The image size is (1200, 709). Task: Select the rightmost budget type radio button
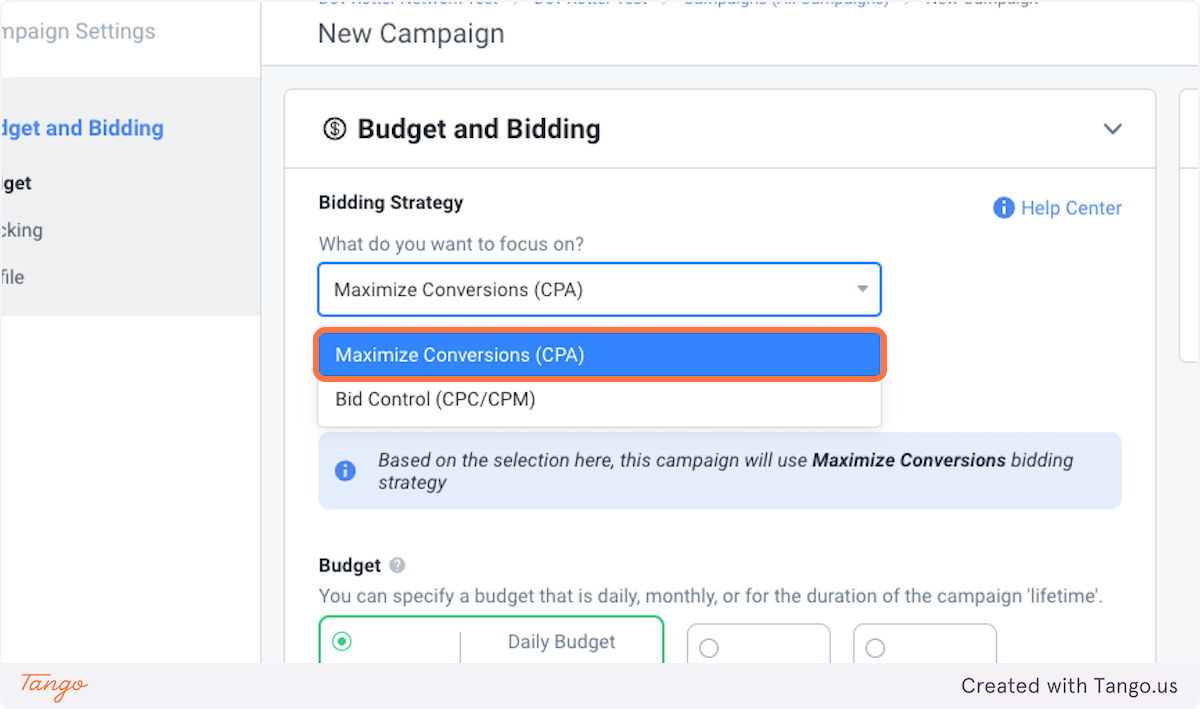[875, 648]
